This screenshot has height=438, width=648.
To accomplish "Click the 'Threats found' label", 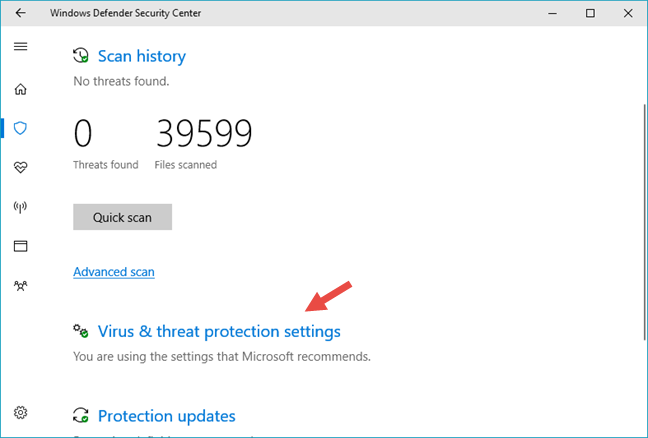I will coord(106,164).
